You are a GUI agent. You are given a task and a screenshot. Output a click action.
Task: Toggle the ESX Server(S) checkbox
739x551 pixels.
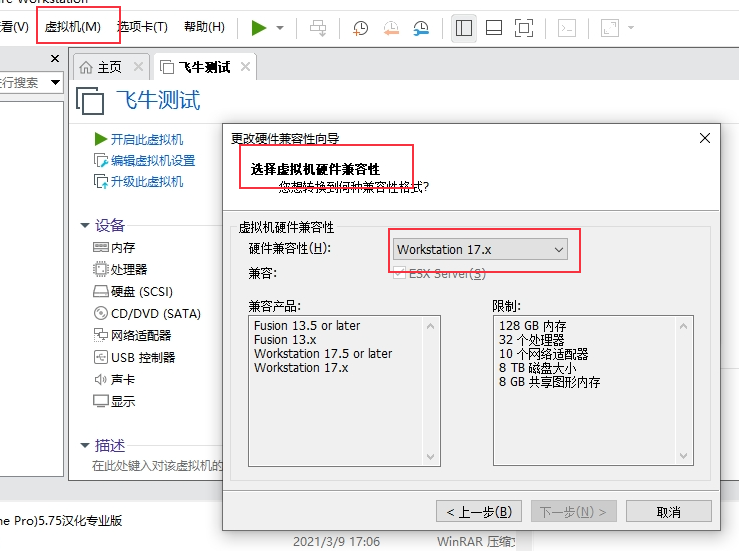[399, 272]
